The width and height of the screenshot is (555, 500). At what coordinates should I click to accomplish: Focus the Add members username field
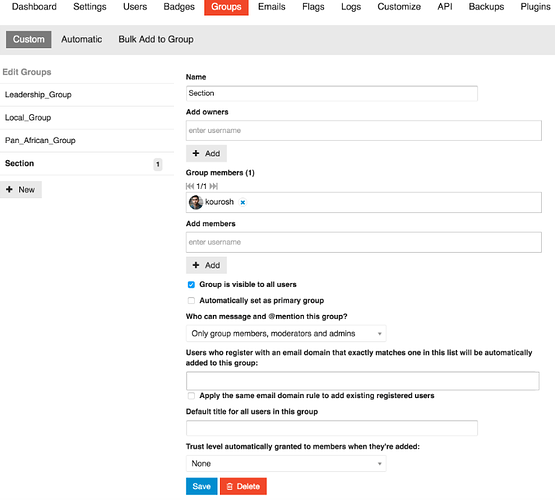pyautogui.click(x=364, y=242)
